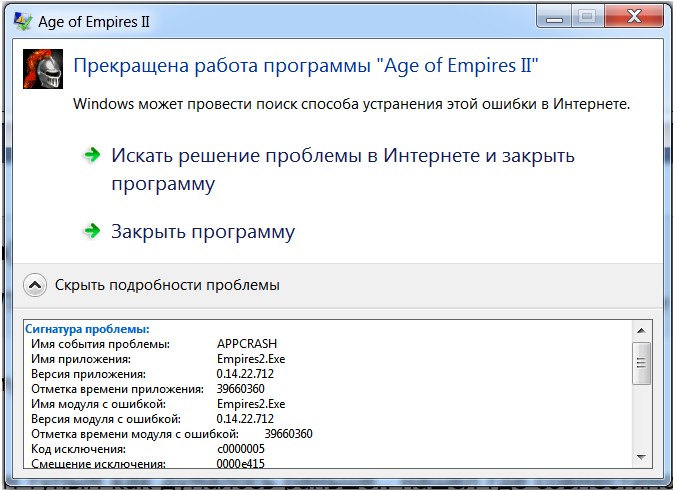Click the 'Сигнатура проблемы:' heading

87,329
